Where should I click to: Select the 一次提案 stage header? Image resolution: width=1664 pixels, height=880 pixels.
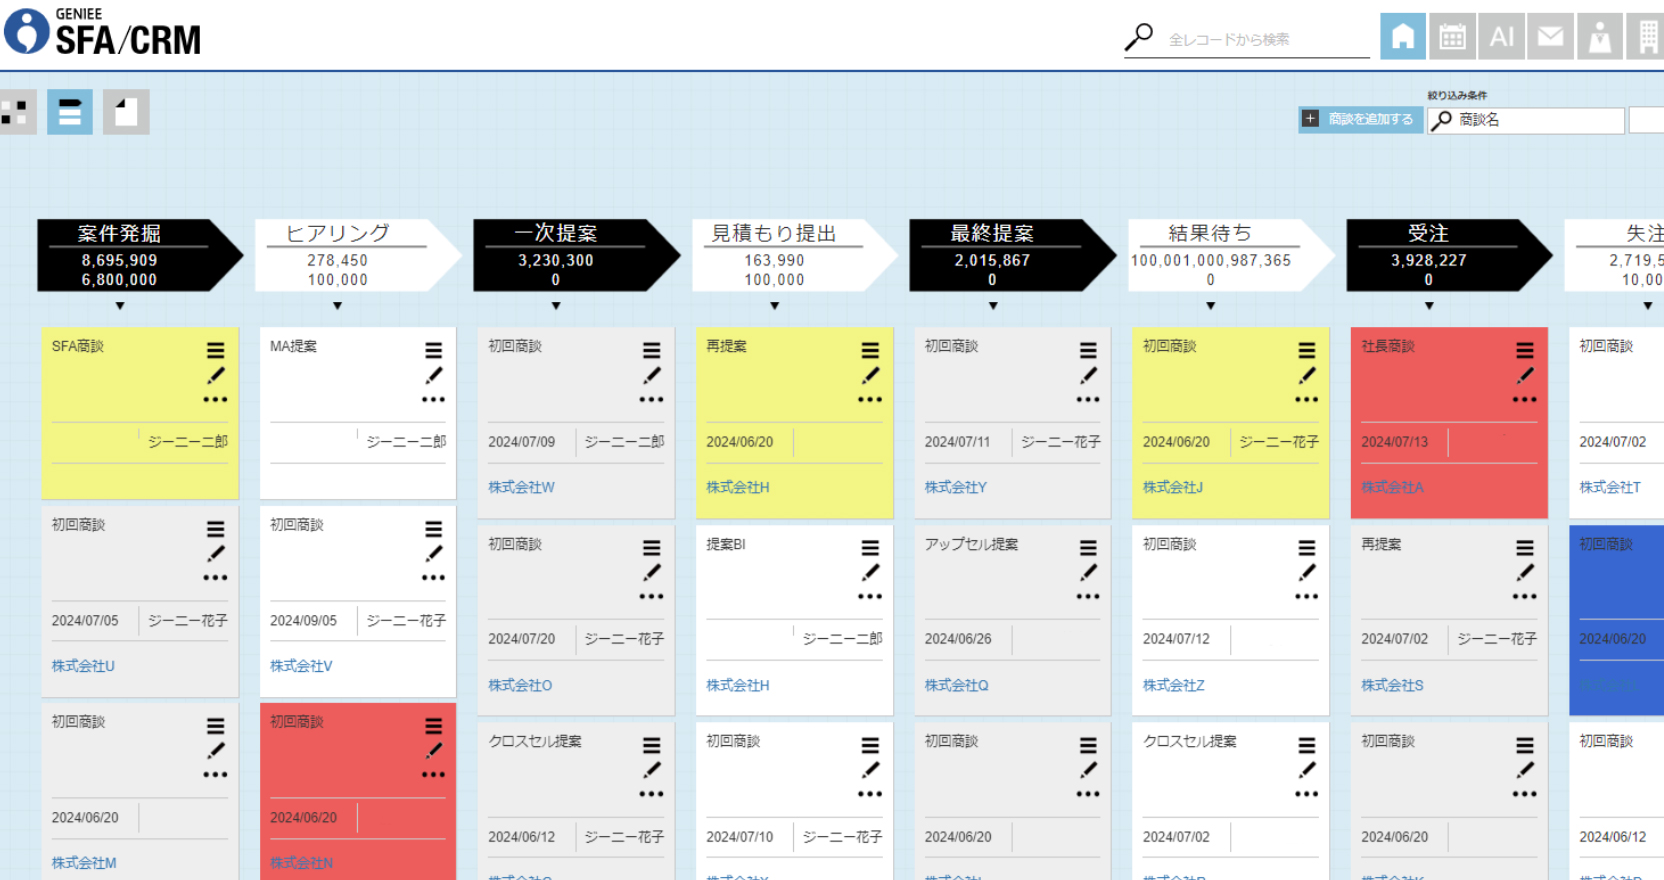[576, 255]
